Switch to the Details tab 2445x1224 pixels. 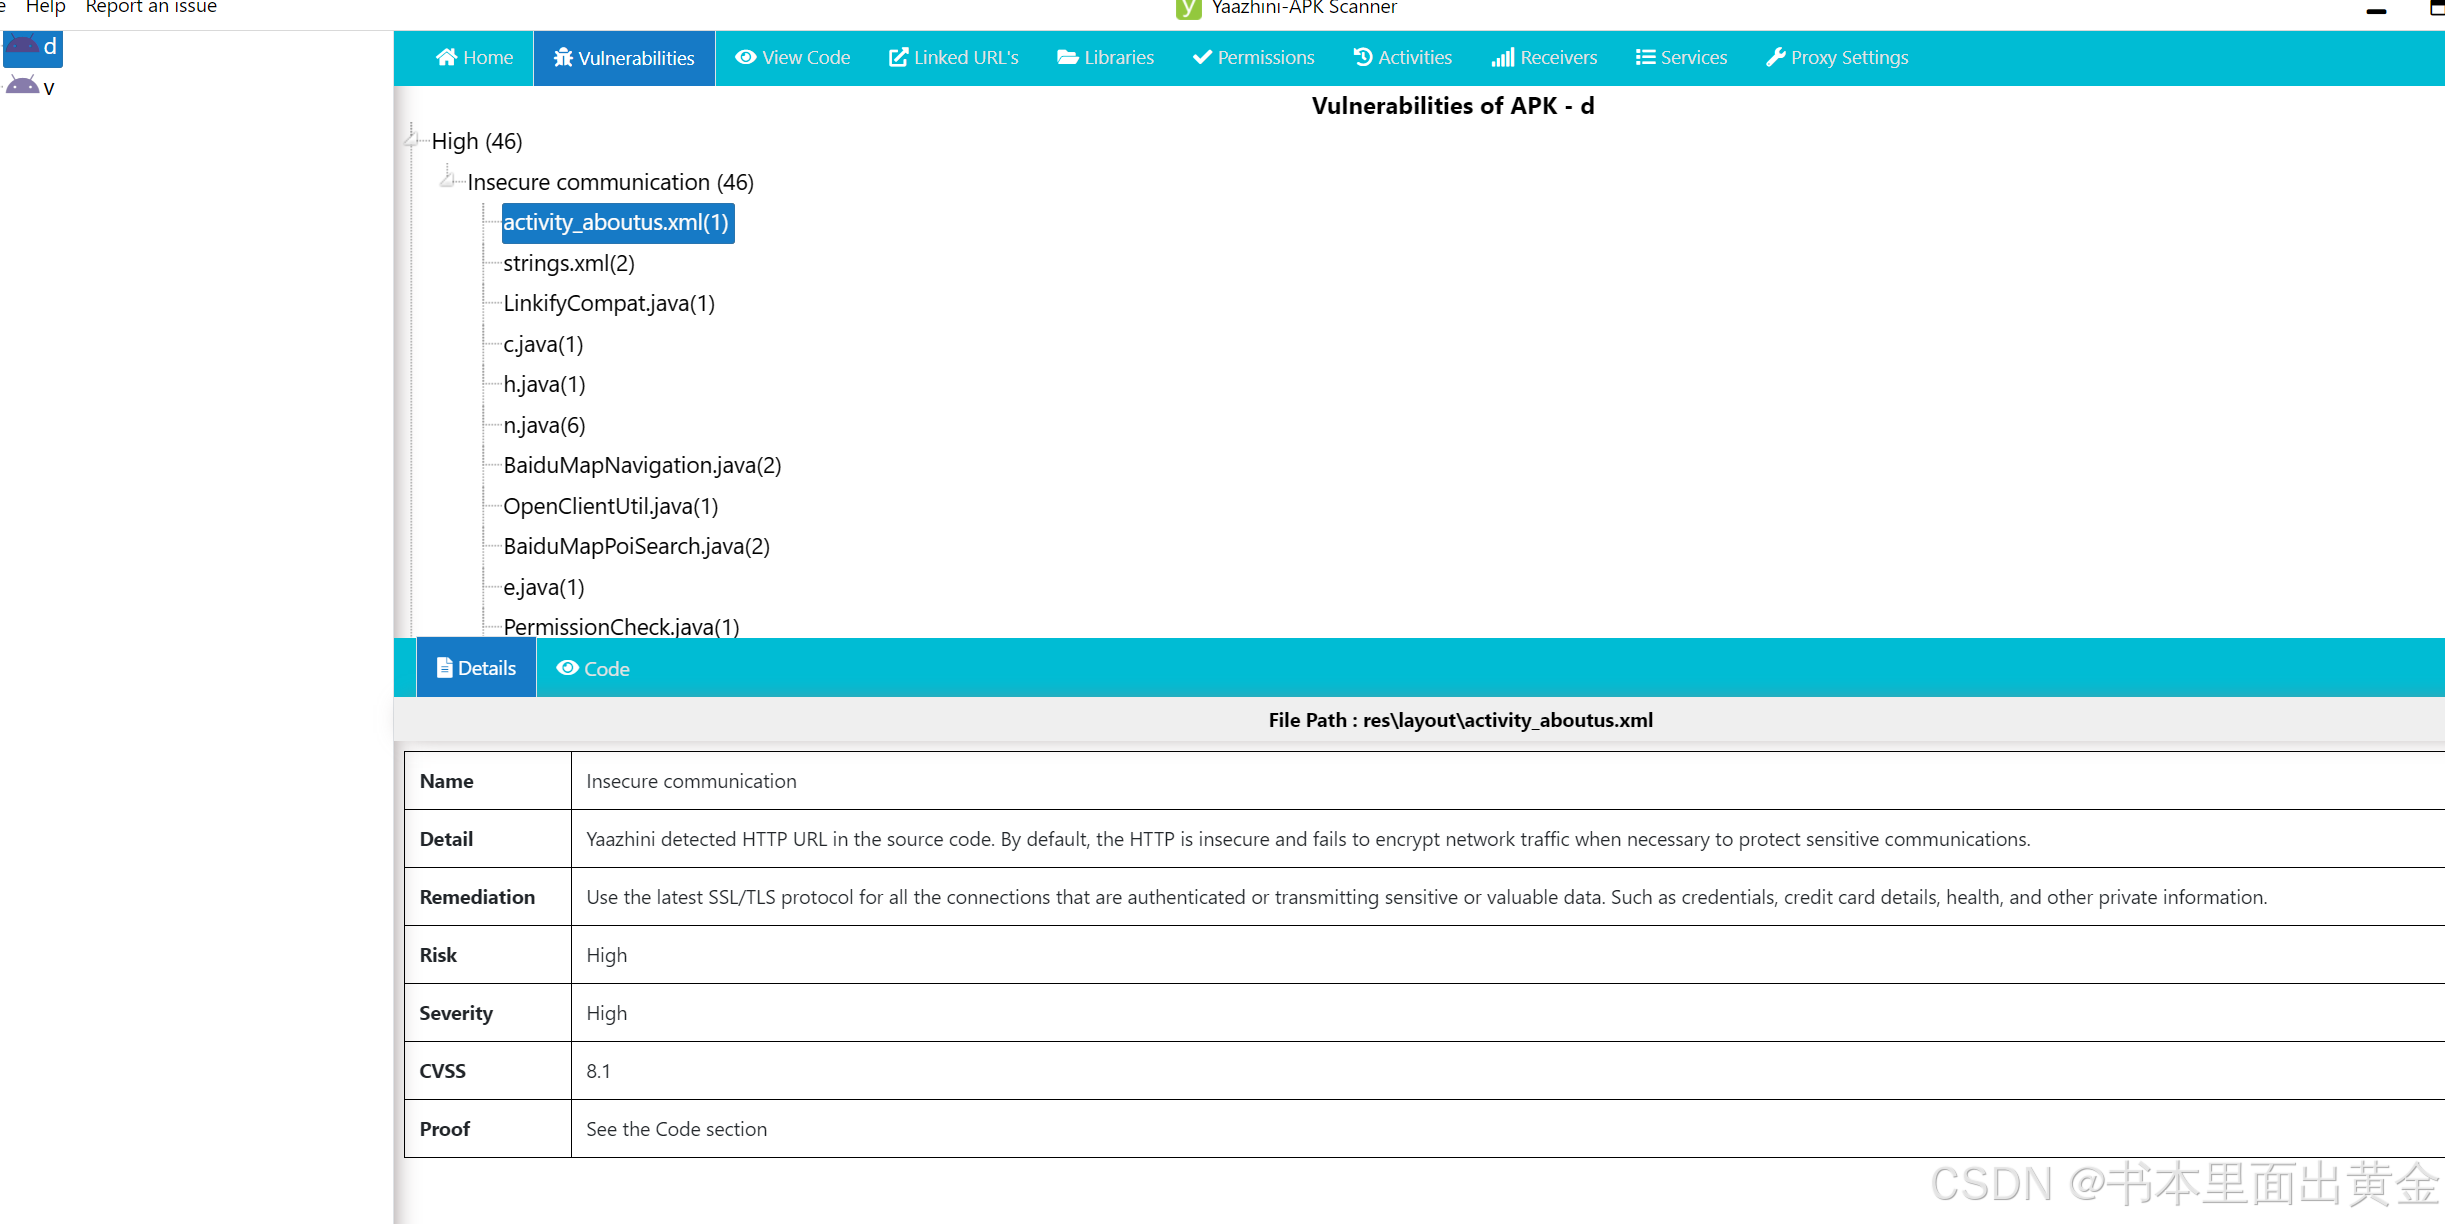(476, 668)
